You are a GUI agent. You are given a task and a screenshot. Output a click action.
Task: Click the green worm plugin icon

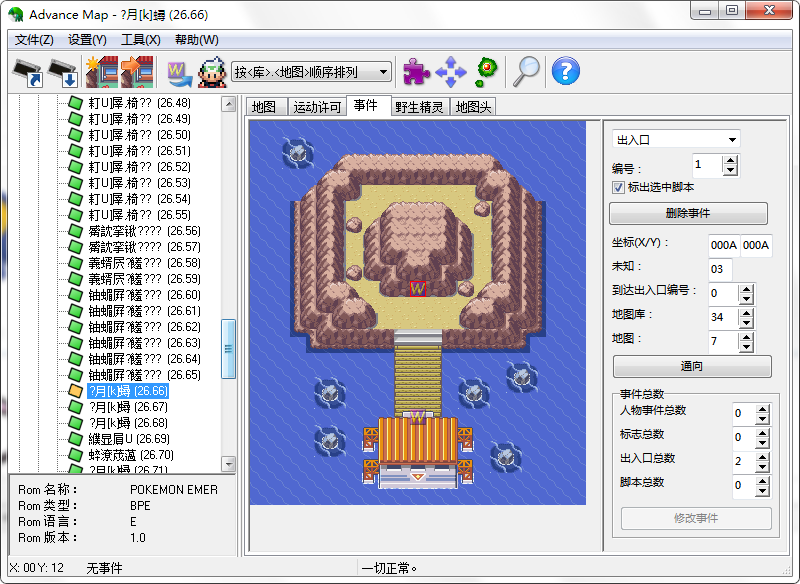[486, 72]
